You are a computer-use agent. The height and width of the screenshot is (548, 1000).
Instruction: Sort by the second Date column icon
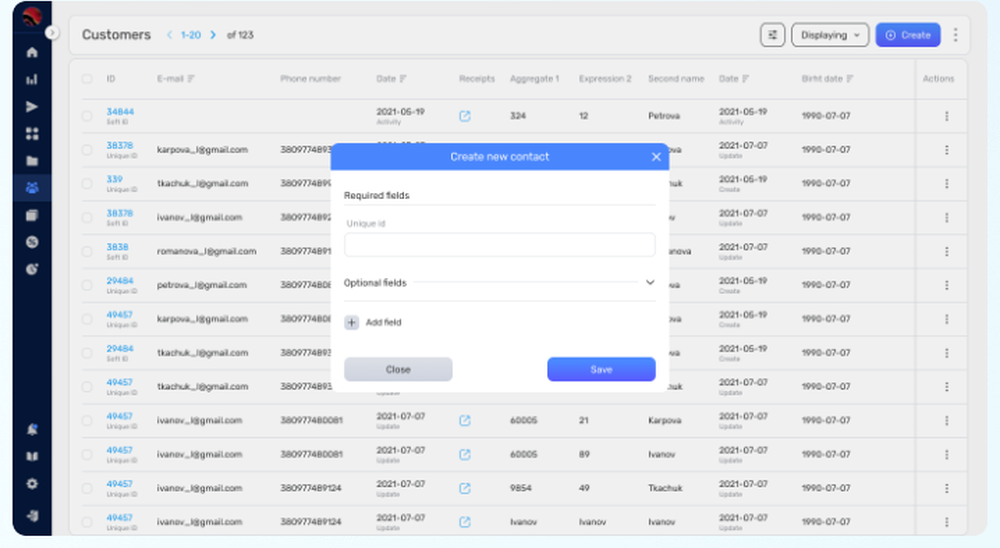746,78
